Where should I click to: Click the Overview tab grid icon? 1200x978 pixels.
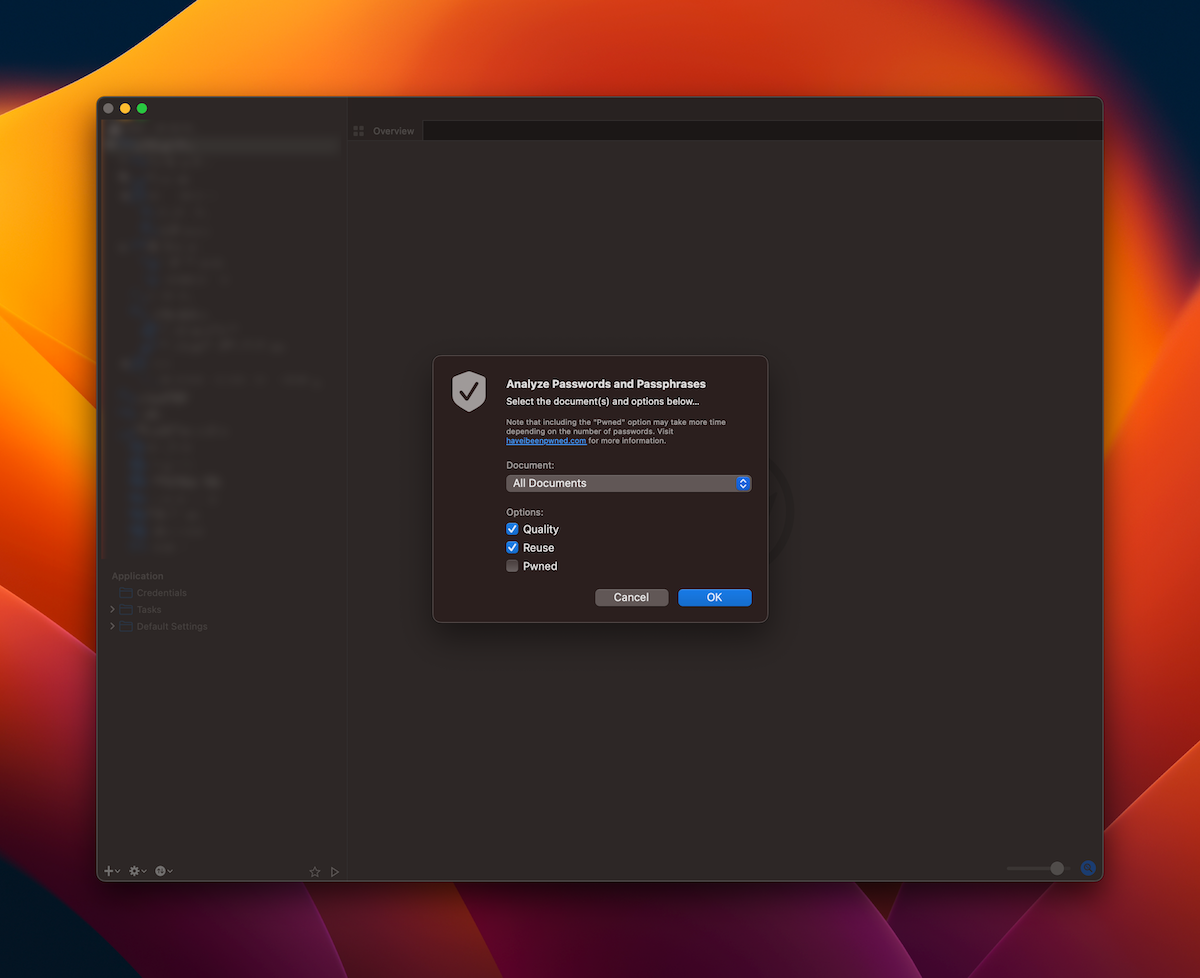(359, 131)
